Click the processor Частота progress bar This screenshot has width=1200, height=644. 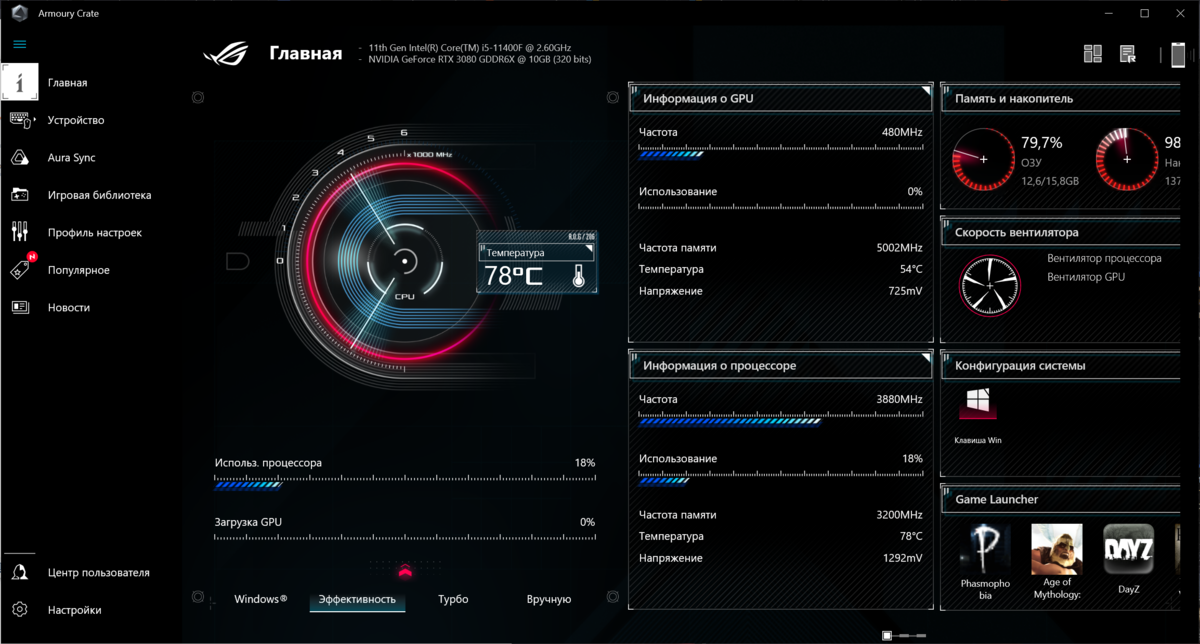coord(781,421)
